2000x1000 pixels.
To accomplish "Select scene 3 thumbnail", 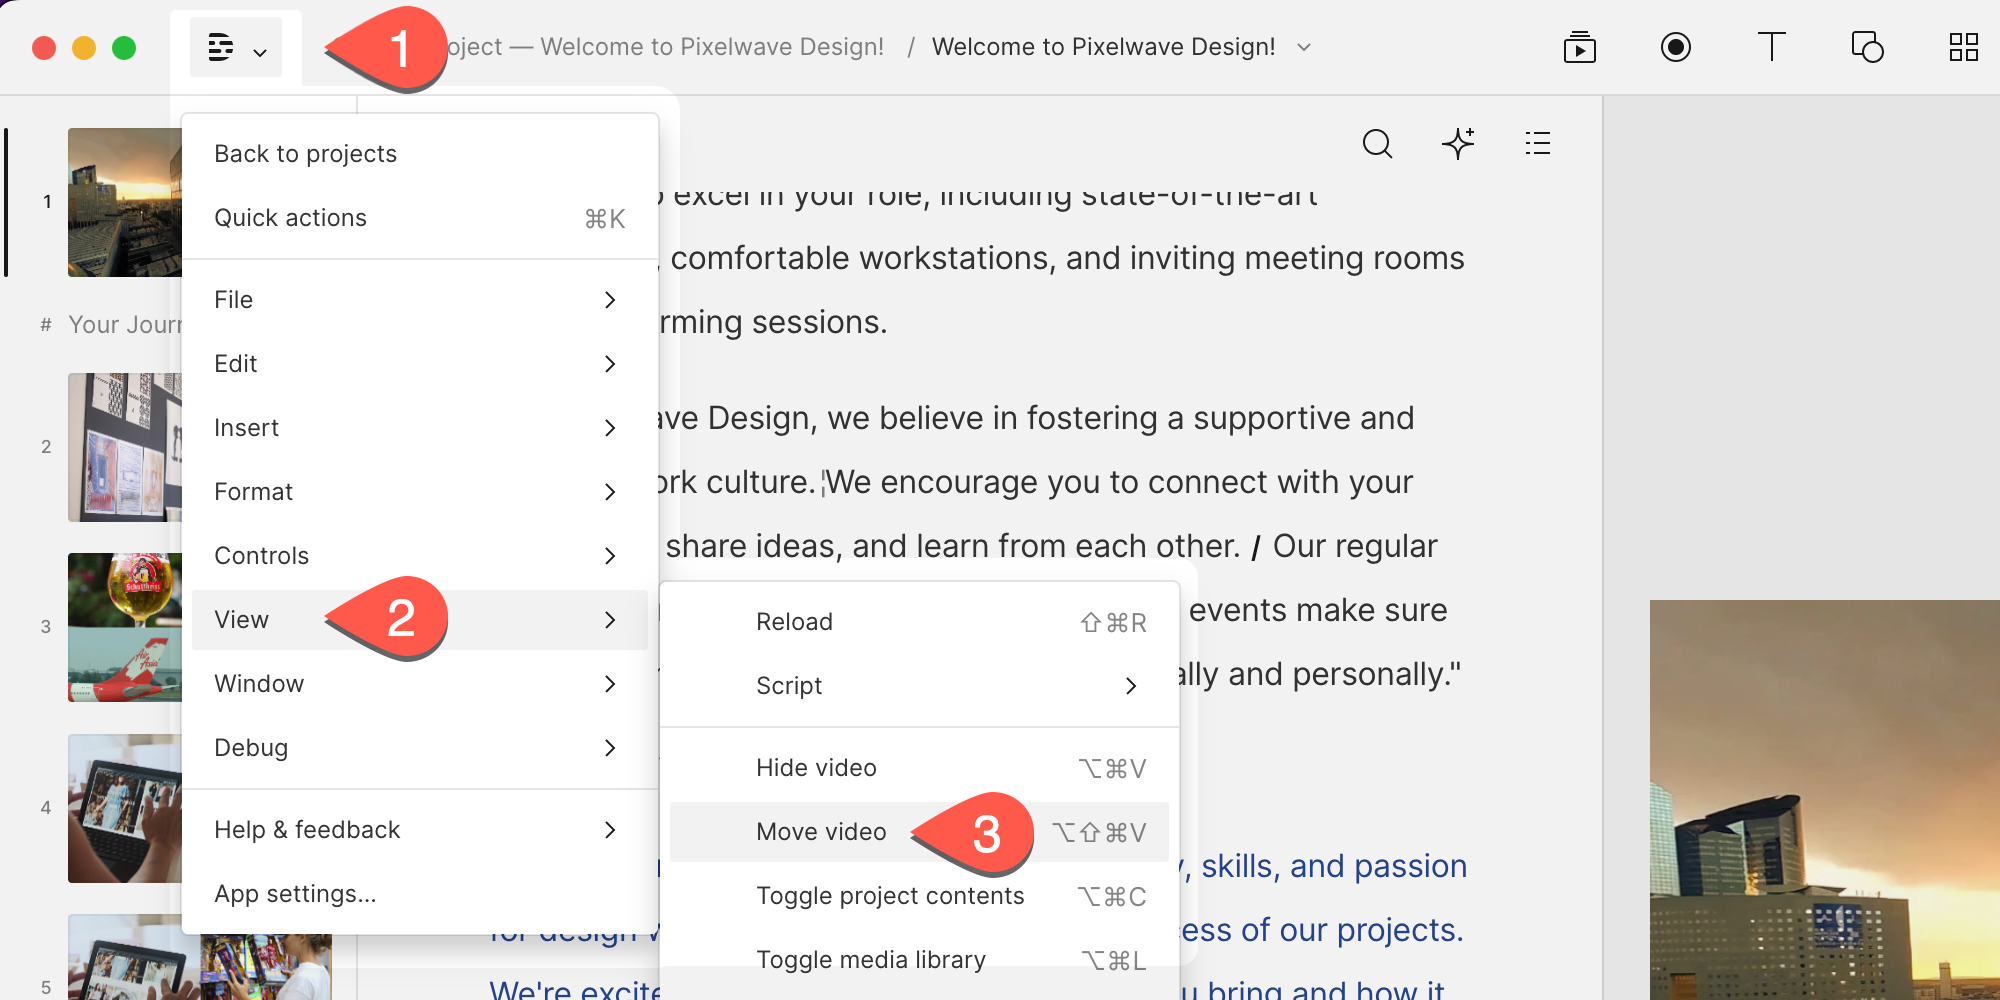I will [x=125, y=627].
